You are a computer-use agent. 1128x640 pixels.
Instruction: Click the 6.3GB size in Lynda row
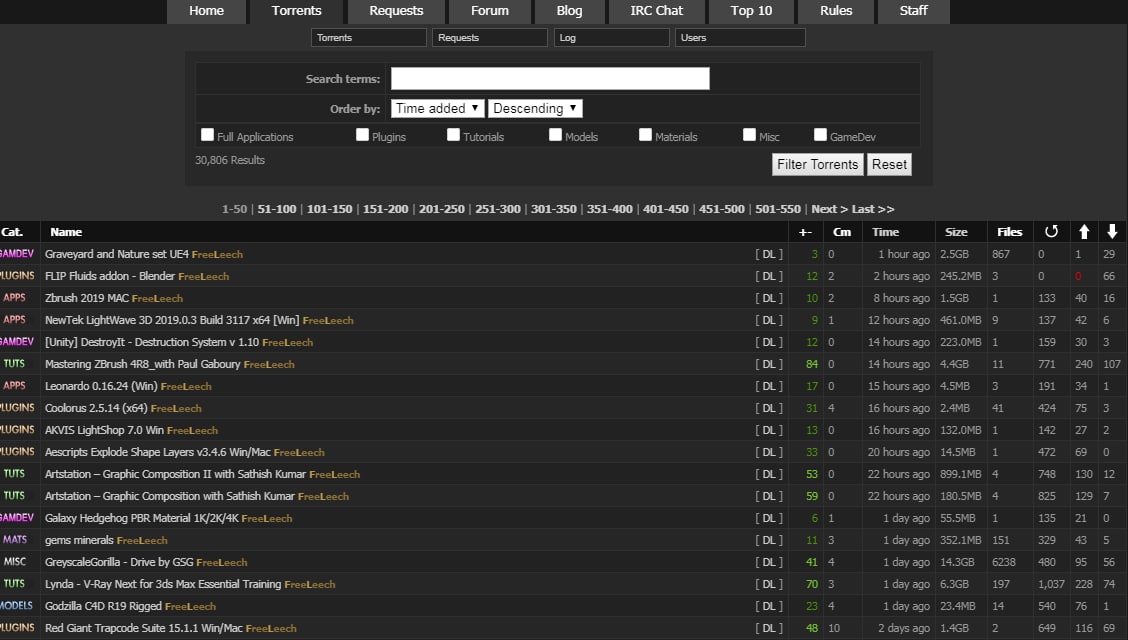click(x=954, y=584)
